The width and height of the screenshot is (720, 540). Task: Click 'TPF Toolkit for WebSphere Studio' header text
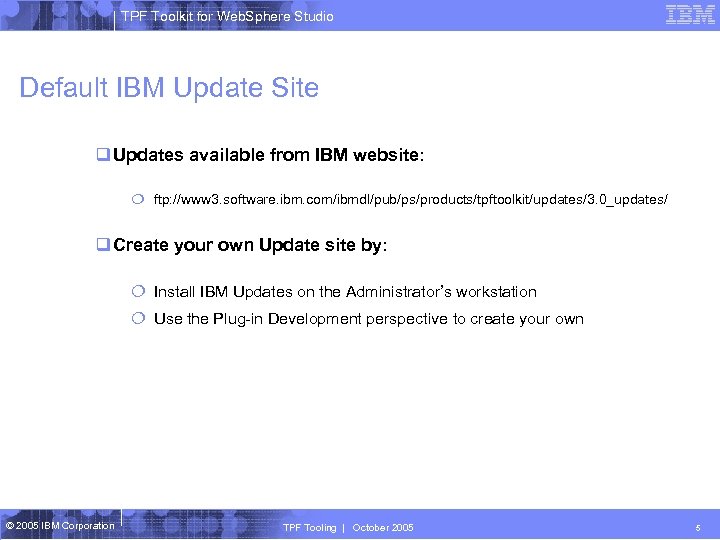pos(227,17)
